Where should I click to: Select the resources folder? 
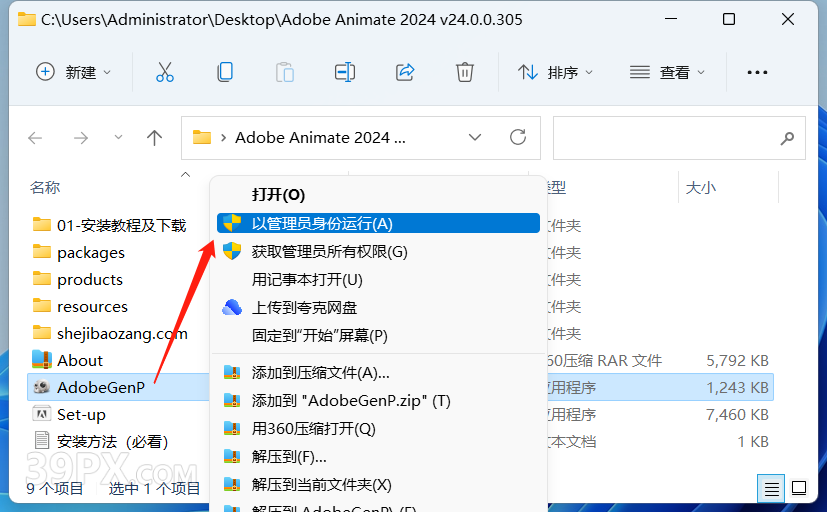(92, 307)
